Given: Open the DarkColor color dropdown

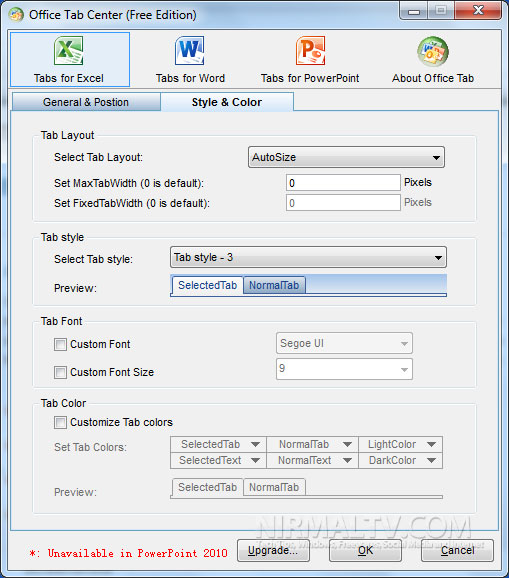Looking at the screenshot, I should click(x=401, y=460).
